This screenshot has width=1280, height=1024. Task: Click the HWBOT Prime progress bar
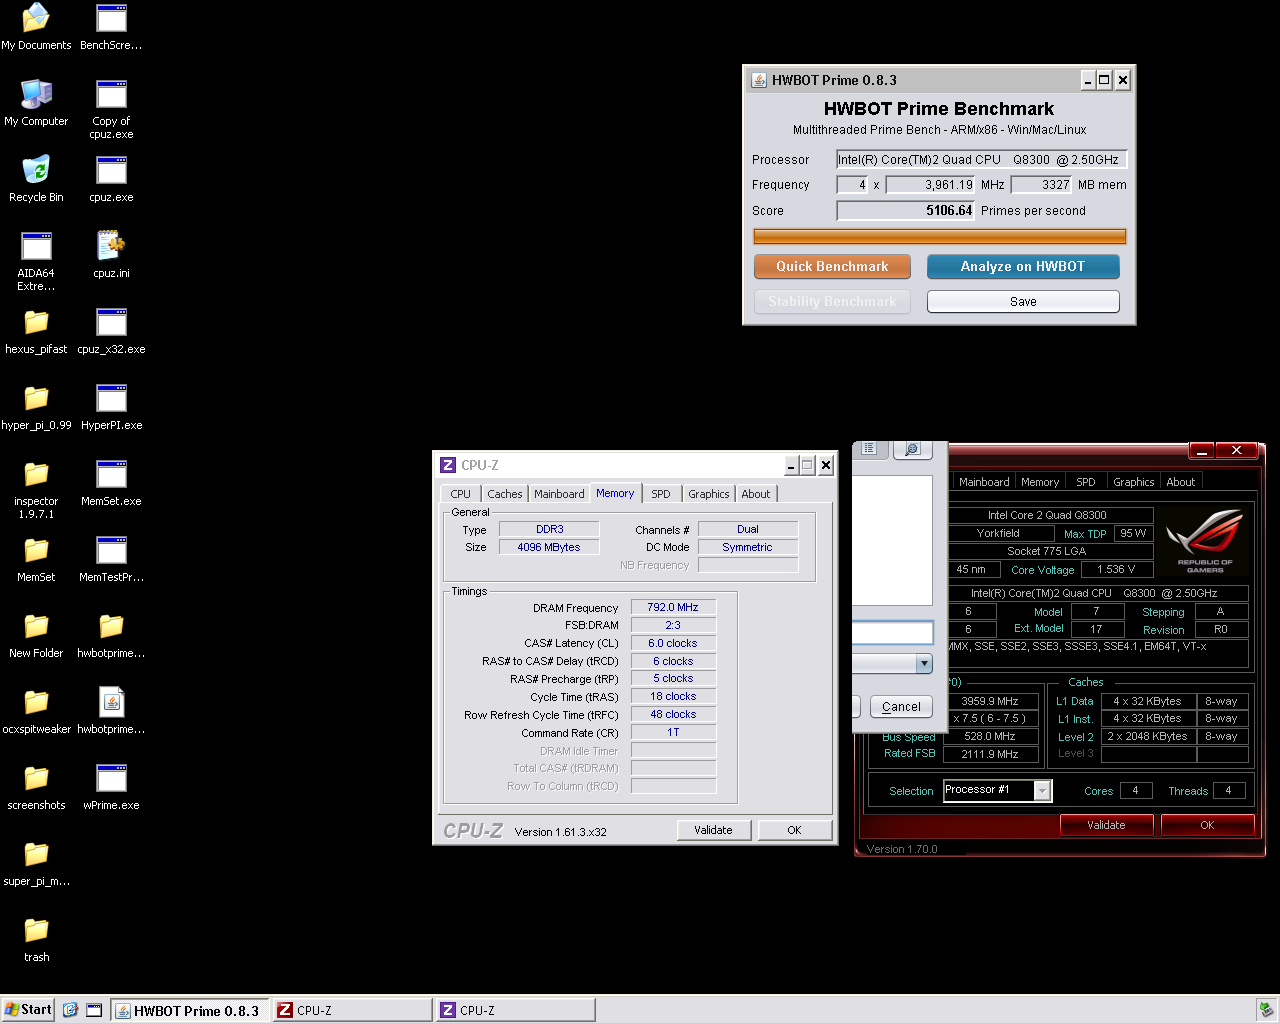(x=939, y=237)
